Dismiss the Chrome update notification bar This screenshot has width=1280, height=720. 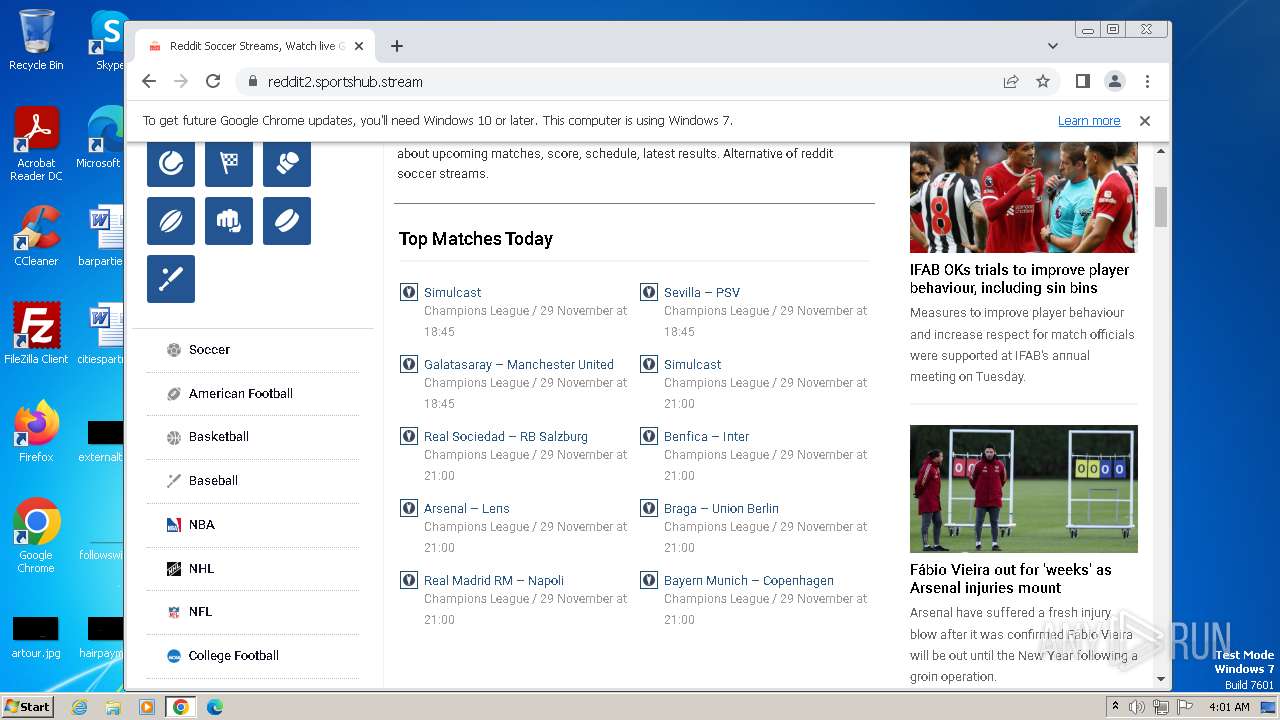click(1145, 121)
